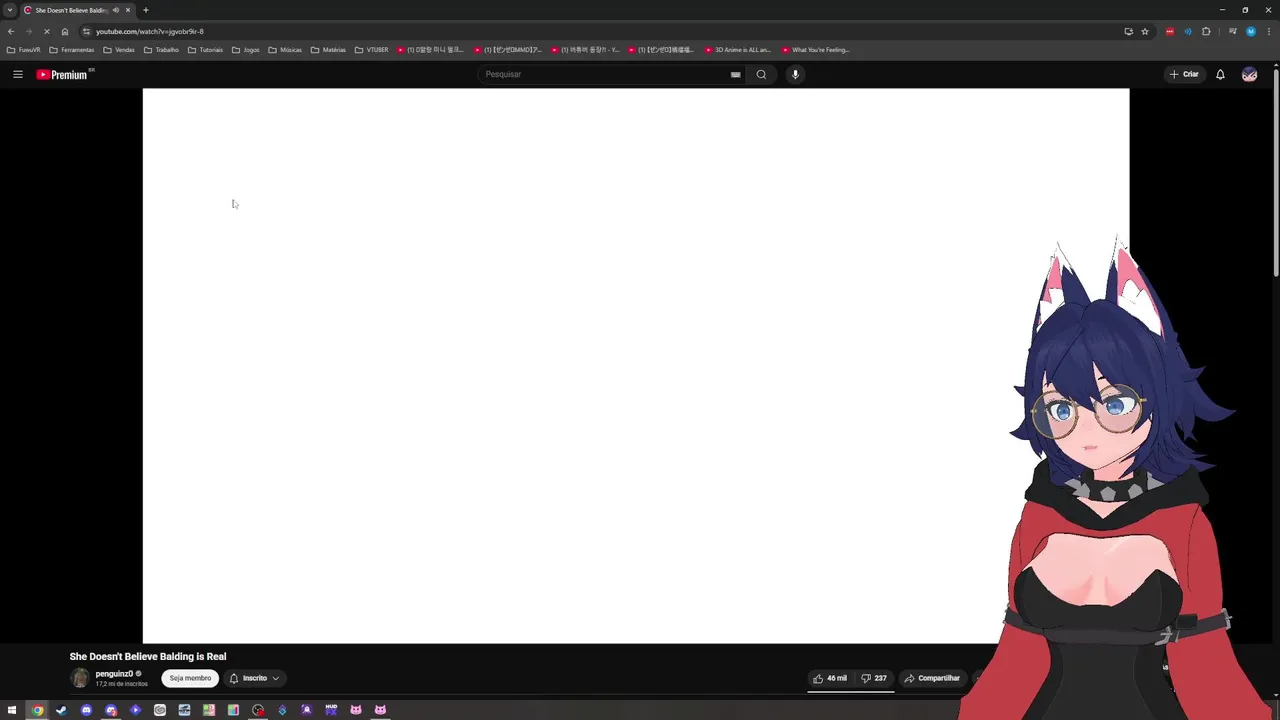Go to the YouTube Premium home logo
The width and height of the screenshot is (1280, 720).
[x=64, y=74]
